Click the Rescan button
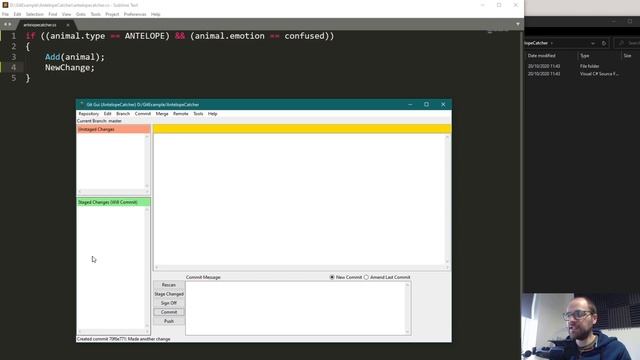Screen dimensions: 640x360 (169, 285)
